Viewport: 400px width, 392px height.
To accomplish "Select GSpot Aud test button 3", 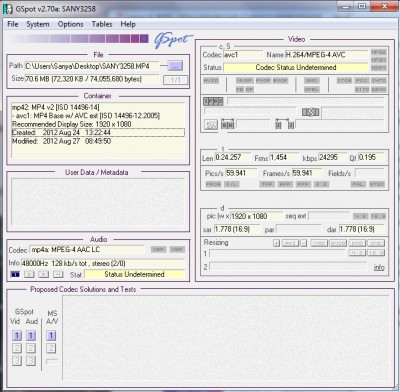I will tap(31, 360).
